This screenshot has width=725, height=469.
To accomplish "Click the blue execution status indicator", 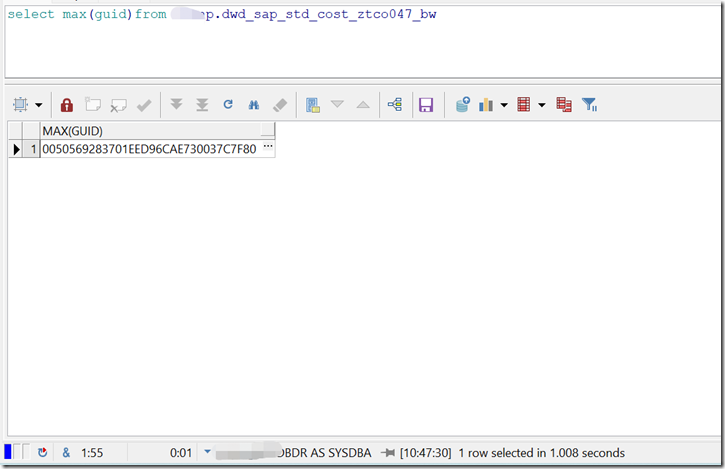I will [x=8, y=451].
